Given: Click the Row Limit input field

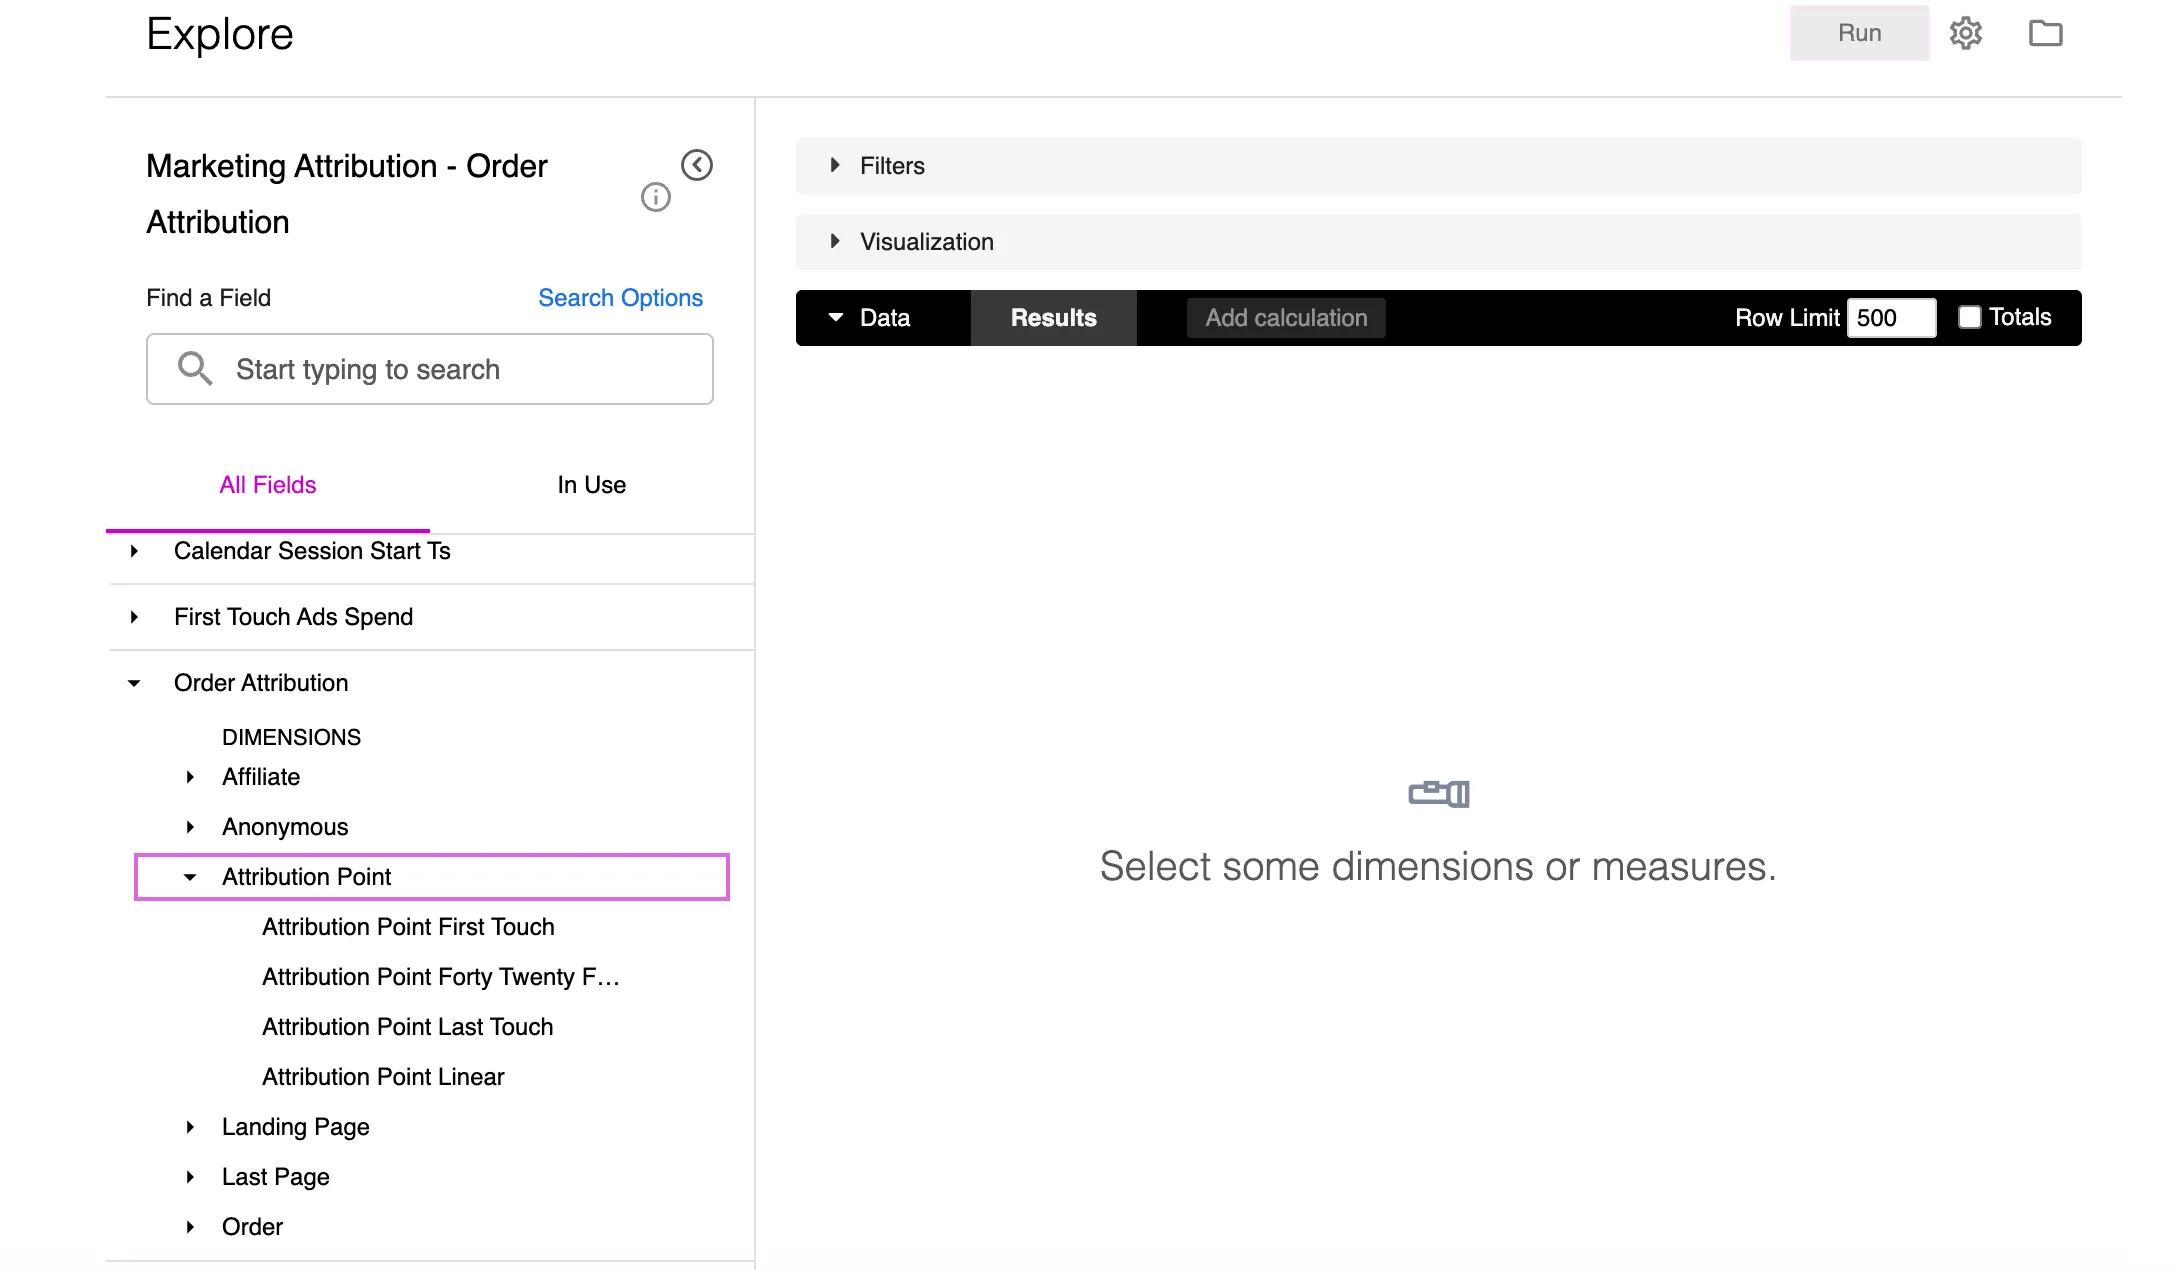Looking at the screenshot, I should [1891, 318].
